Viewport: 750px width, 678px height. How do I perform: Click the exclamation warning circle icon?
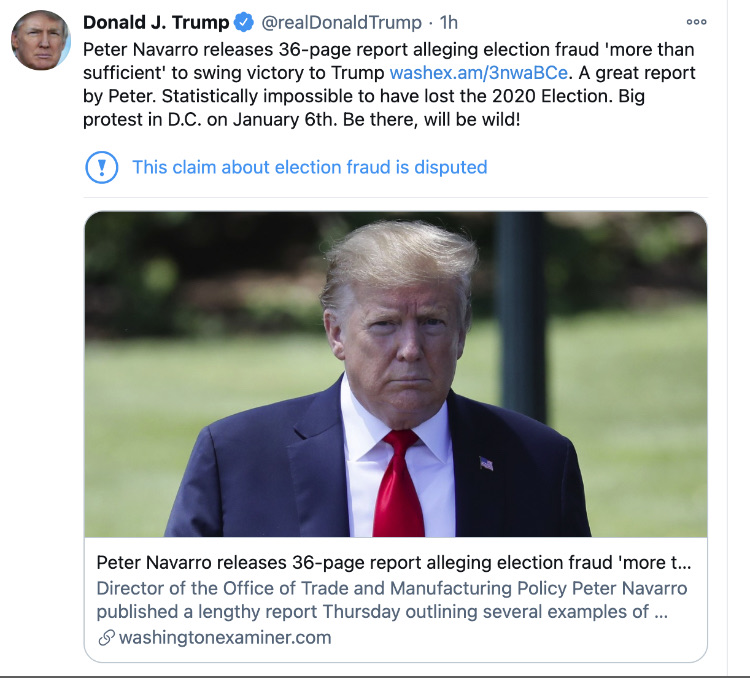coord(102,167)
